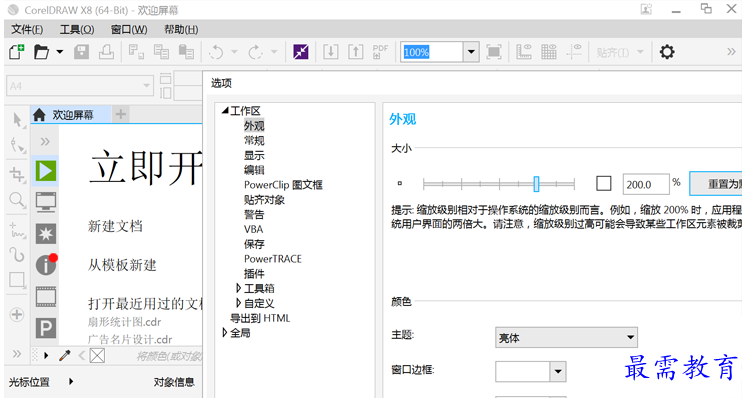Select the Shape tool
Image resolution: width=746 pixels, height=399 pixels.
[x=18, y=146]
